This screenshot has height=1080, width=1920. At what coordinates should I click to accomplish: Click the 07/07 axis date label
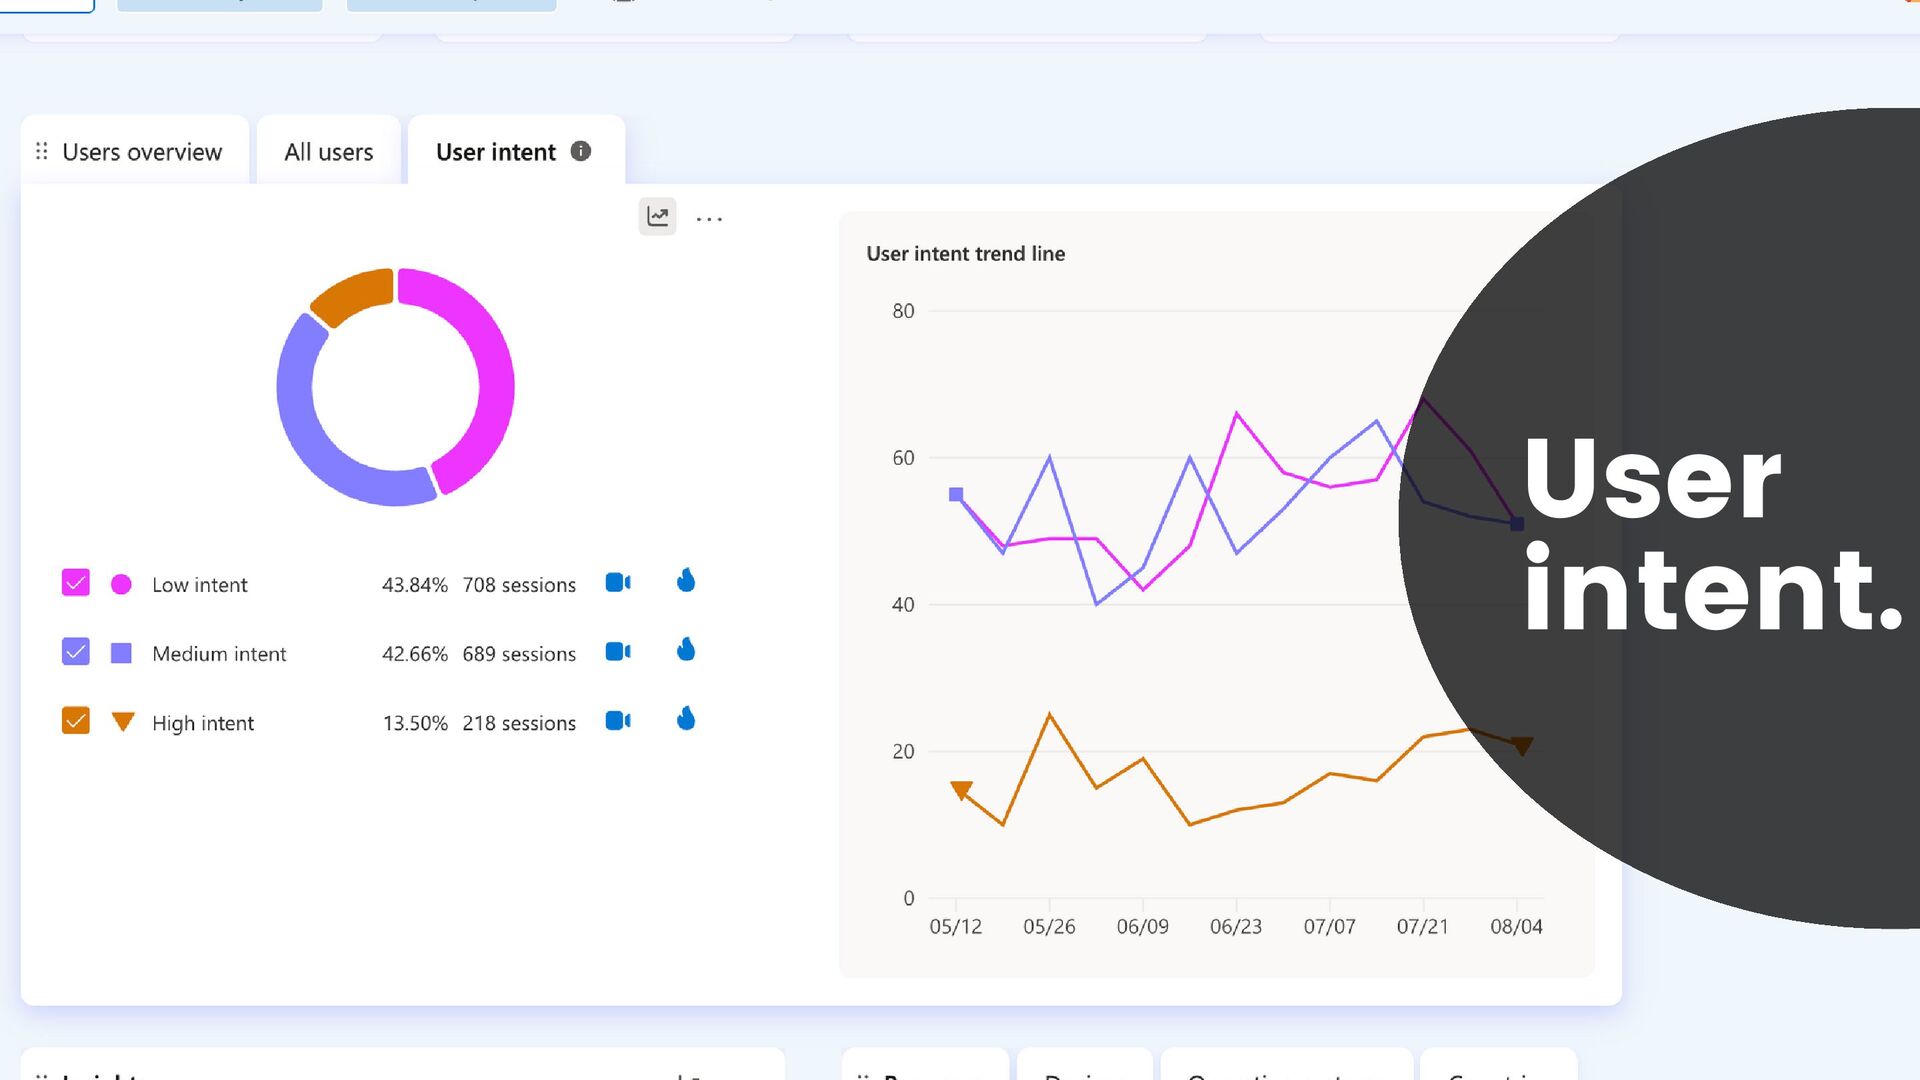click(x=1329, y=927)
